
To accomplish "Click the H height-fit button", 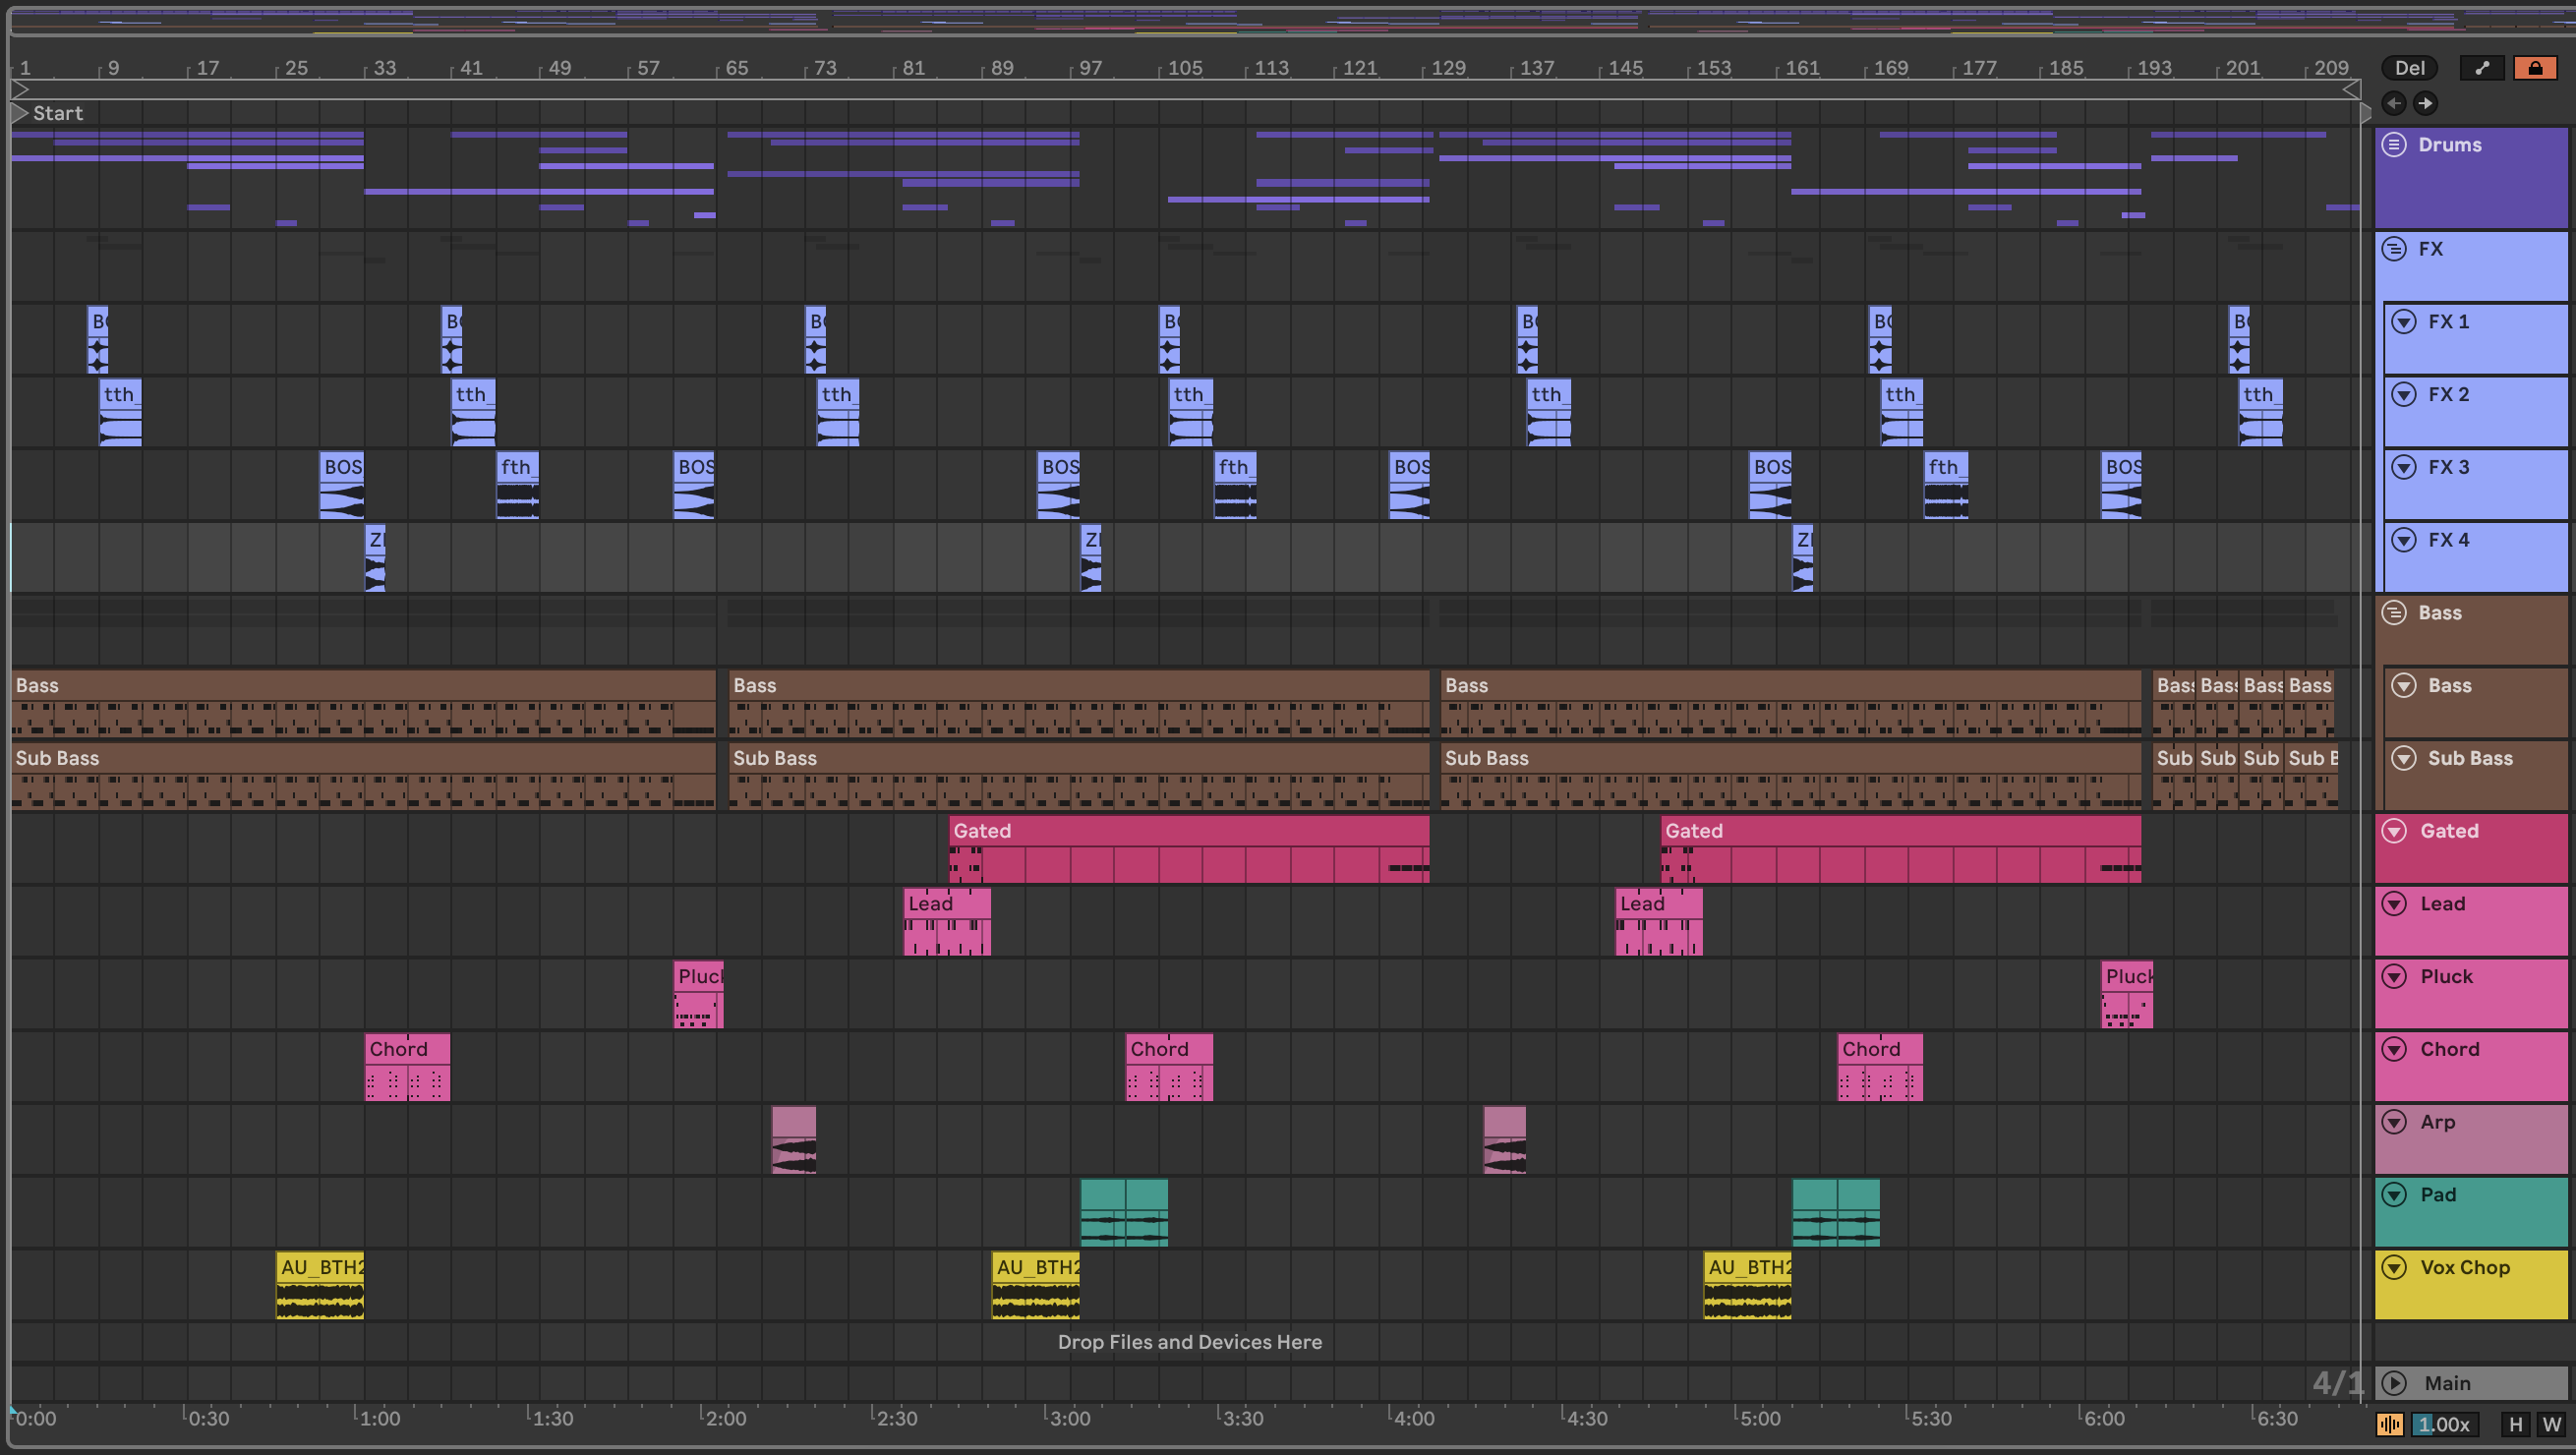I will [2516, 1424].
